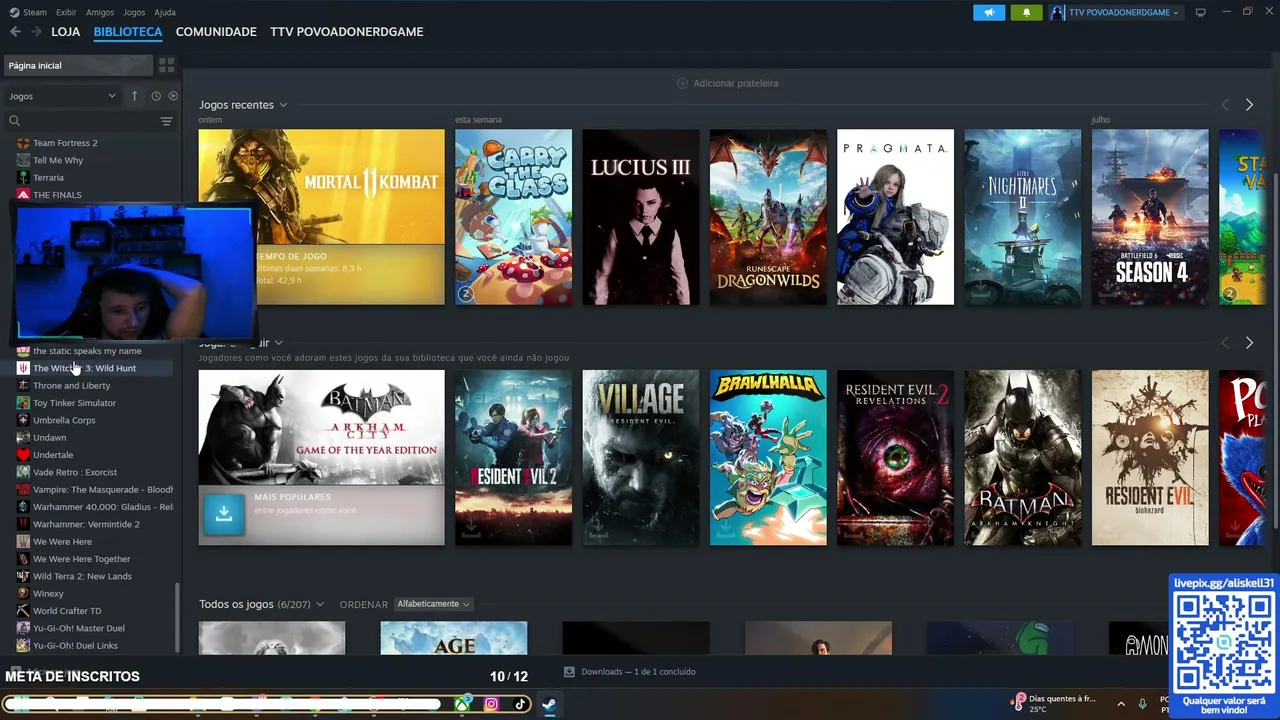
Task: Open the Lucius III cover
Action: 641,217
